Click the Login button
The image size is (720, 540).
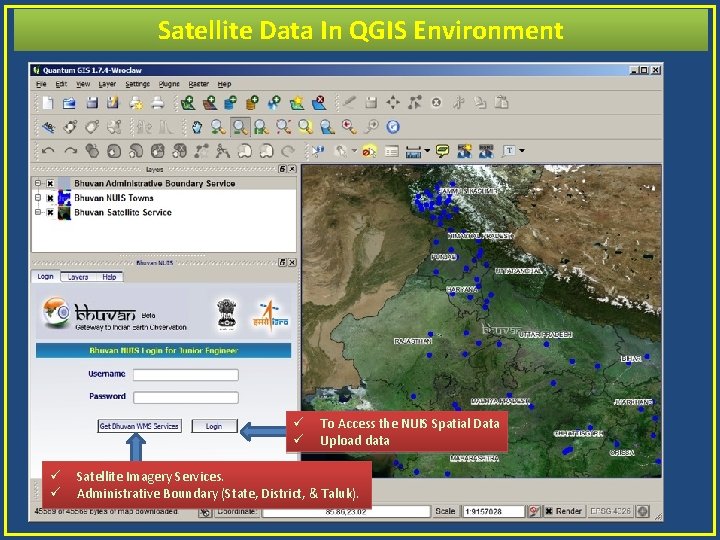214,426
